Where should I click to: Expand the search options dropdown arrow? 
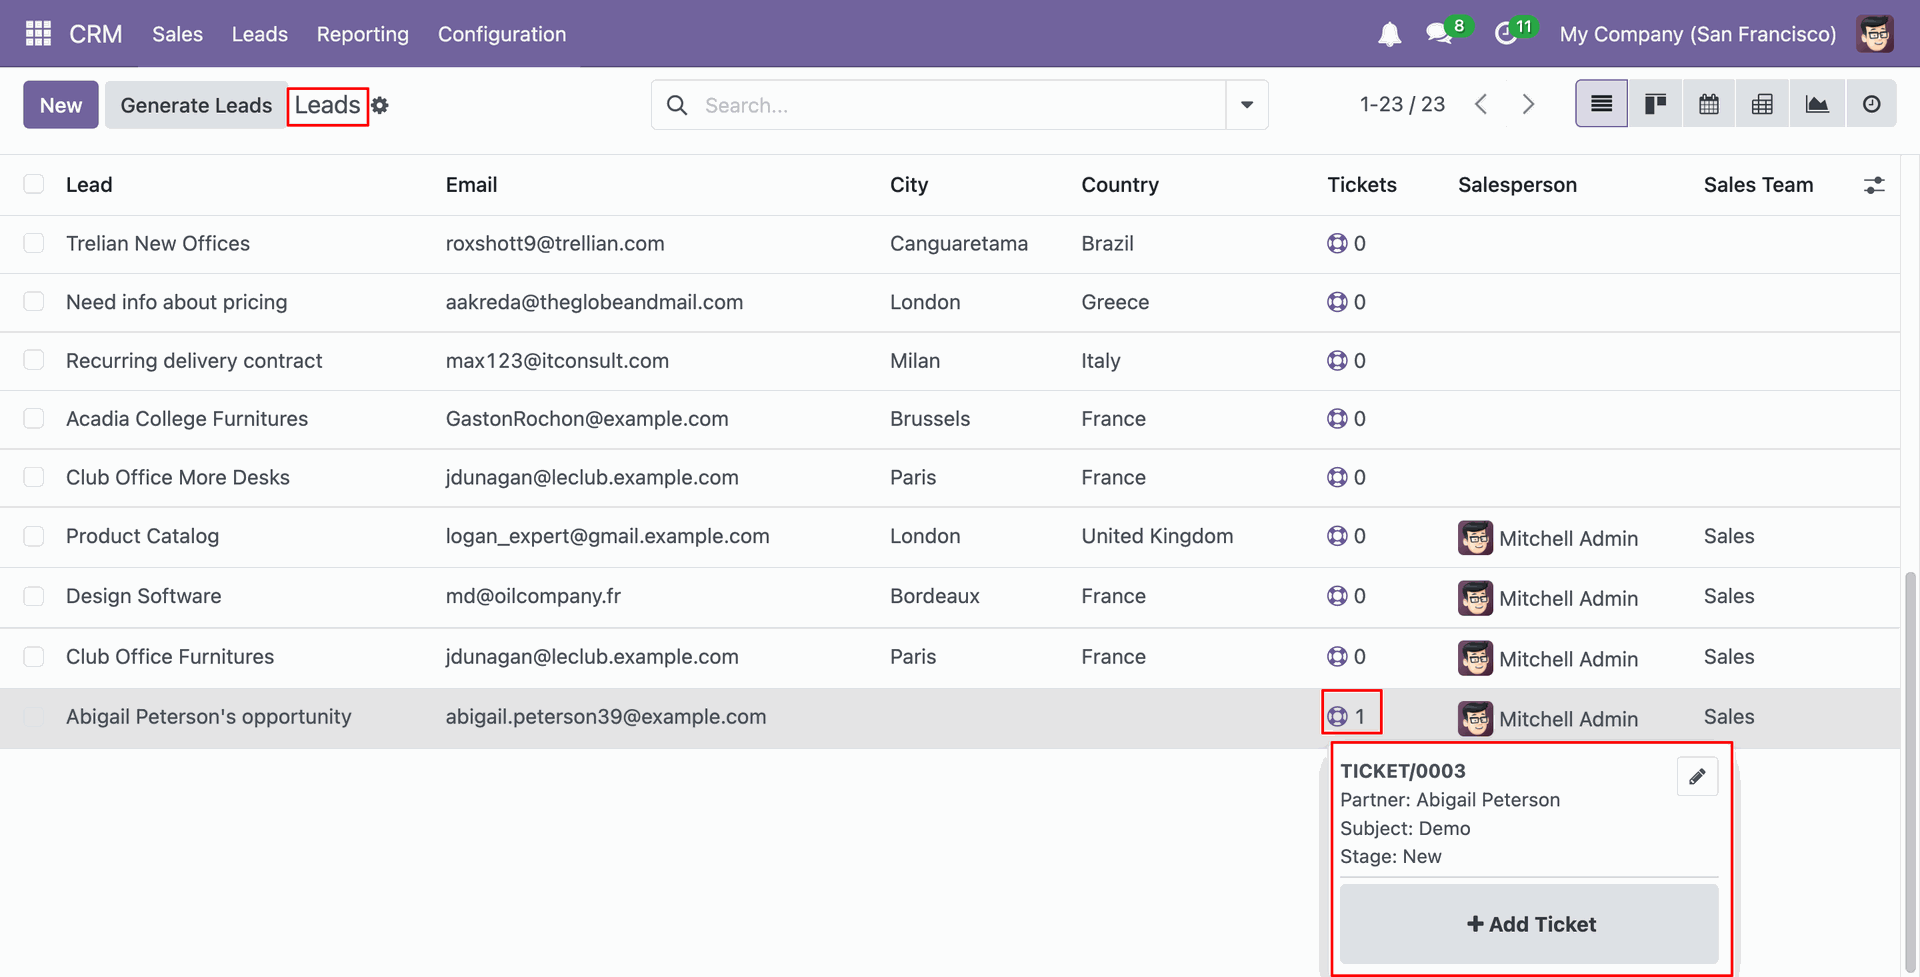pyautogui.click(x=1247, y=105)
